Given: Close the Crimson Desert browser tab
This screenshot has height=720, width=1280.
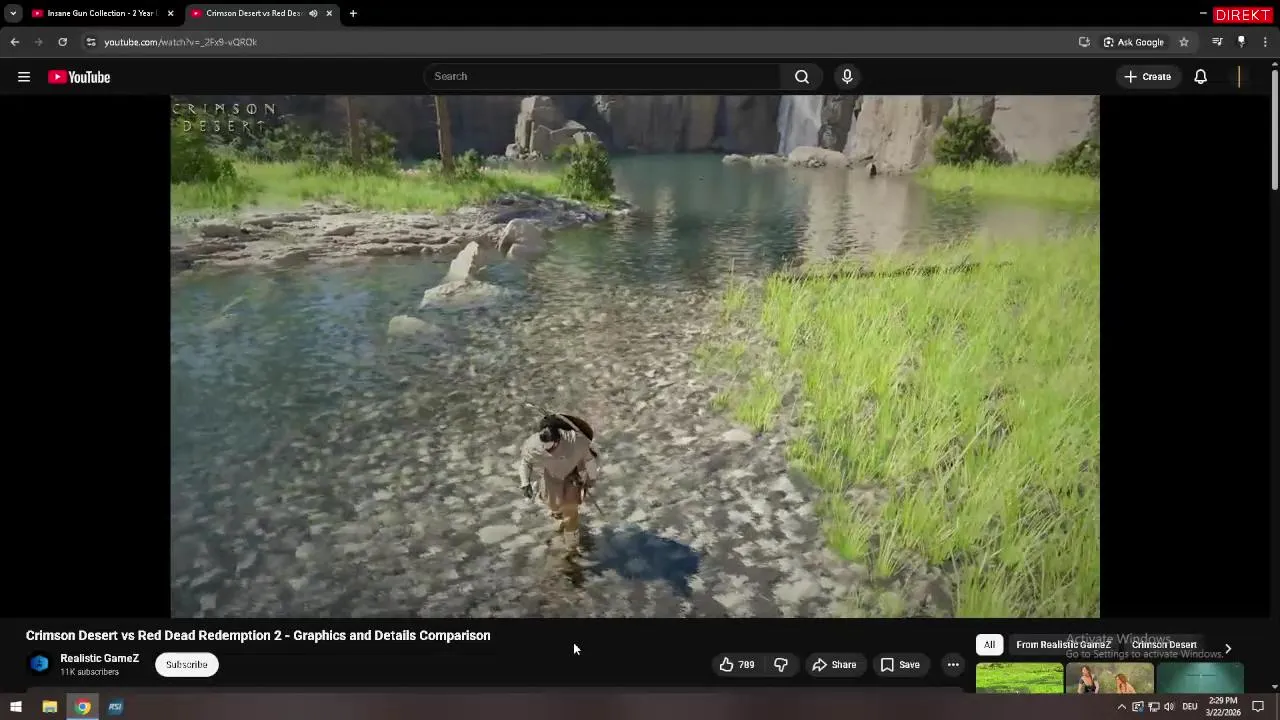Looking at the screenshot, I should pyautogui.click(x=329, y=13).
